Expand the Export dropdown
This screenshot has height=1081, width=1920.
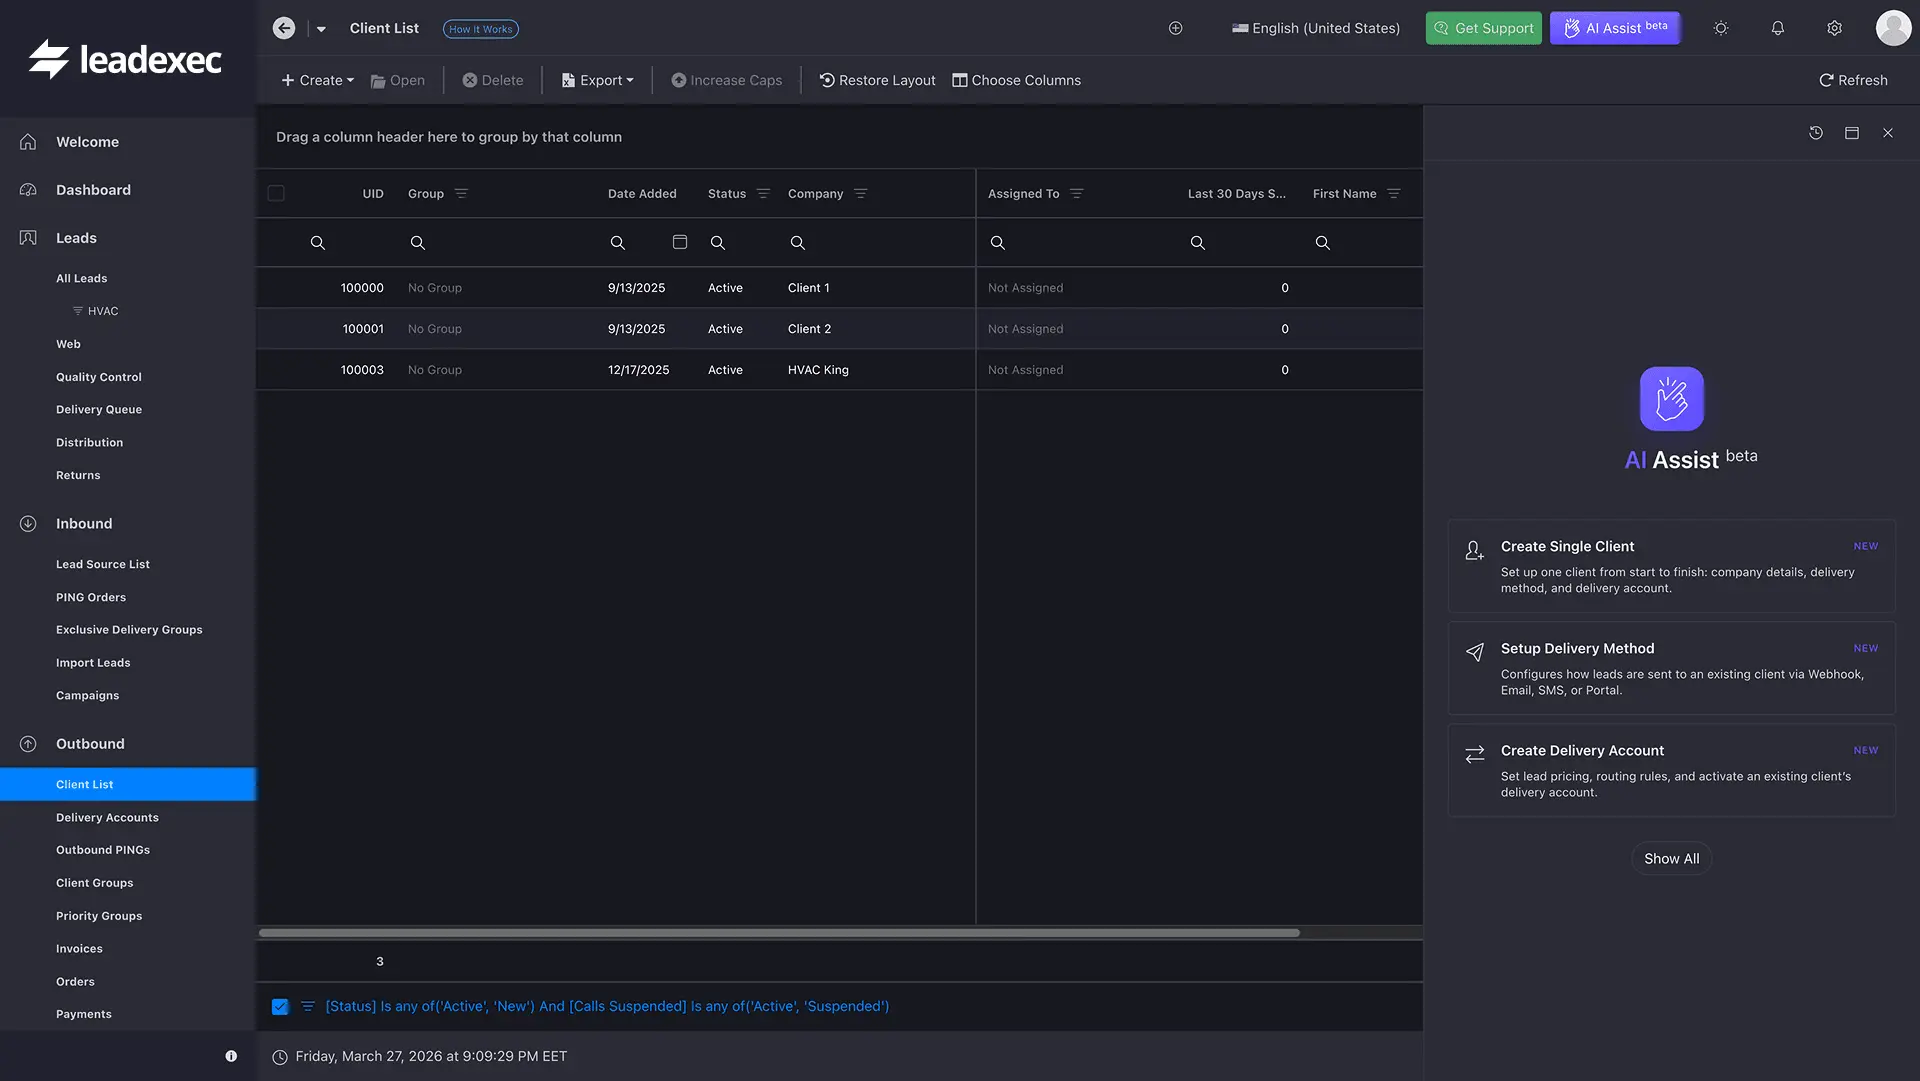pyautogui.click(x=597, y=80)
